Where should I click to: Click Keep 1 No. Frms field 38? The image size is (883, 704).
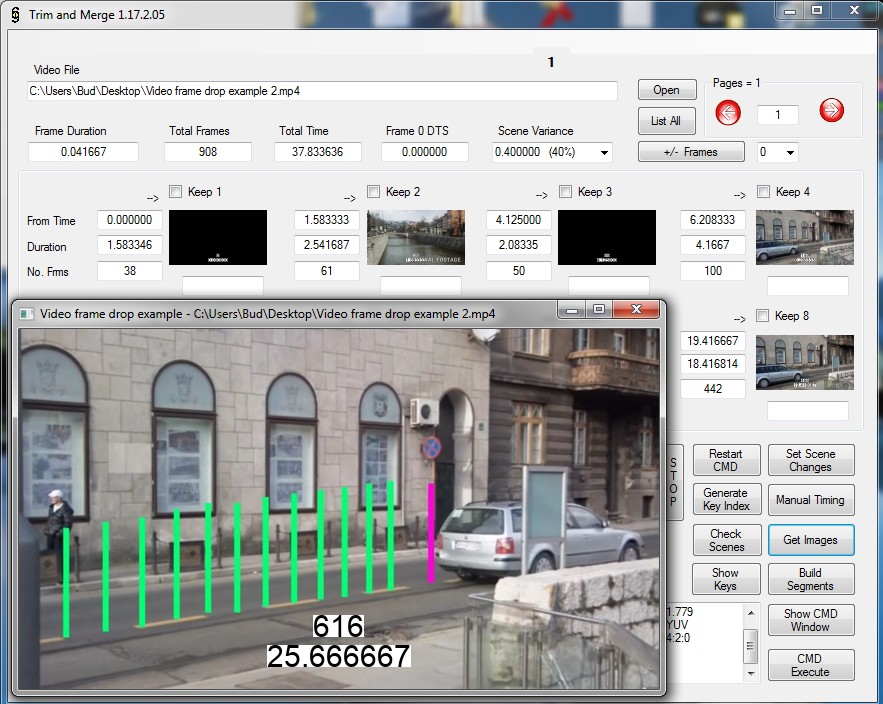(130, 271)
